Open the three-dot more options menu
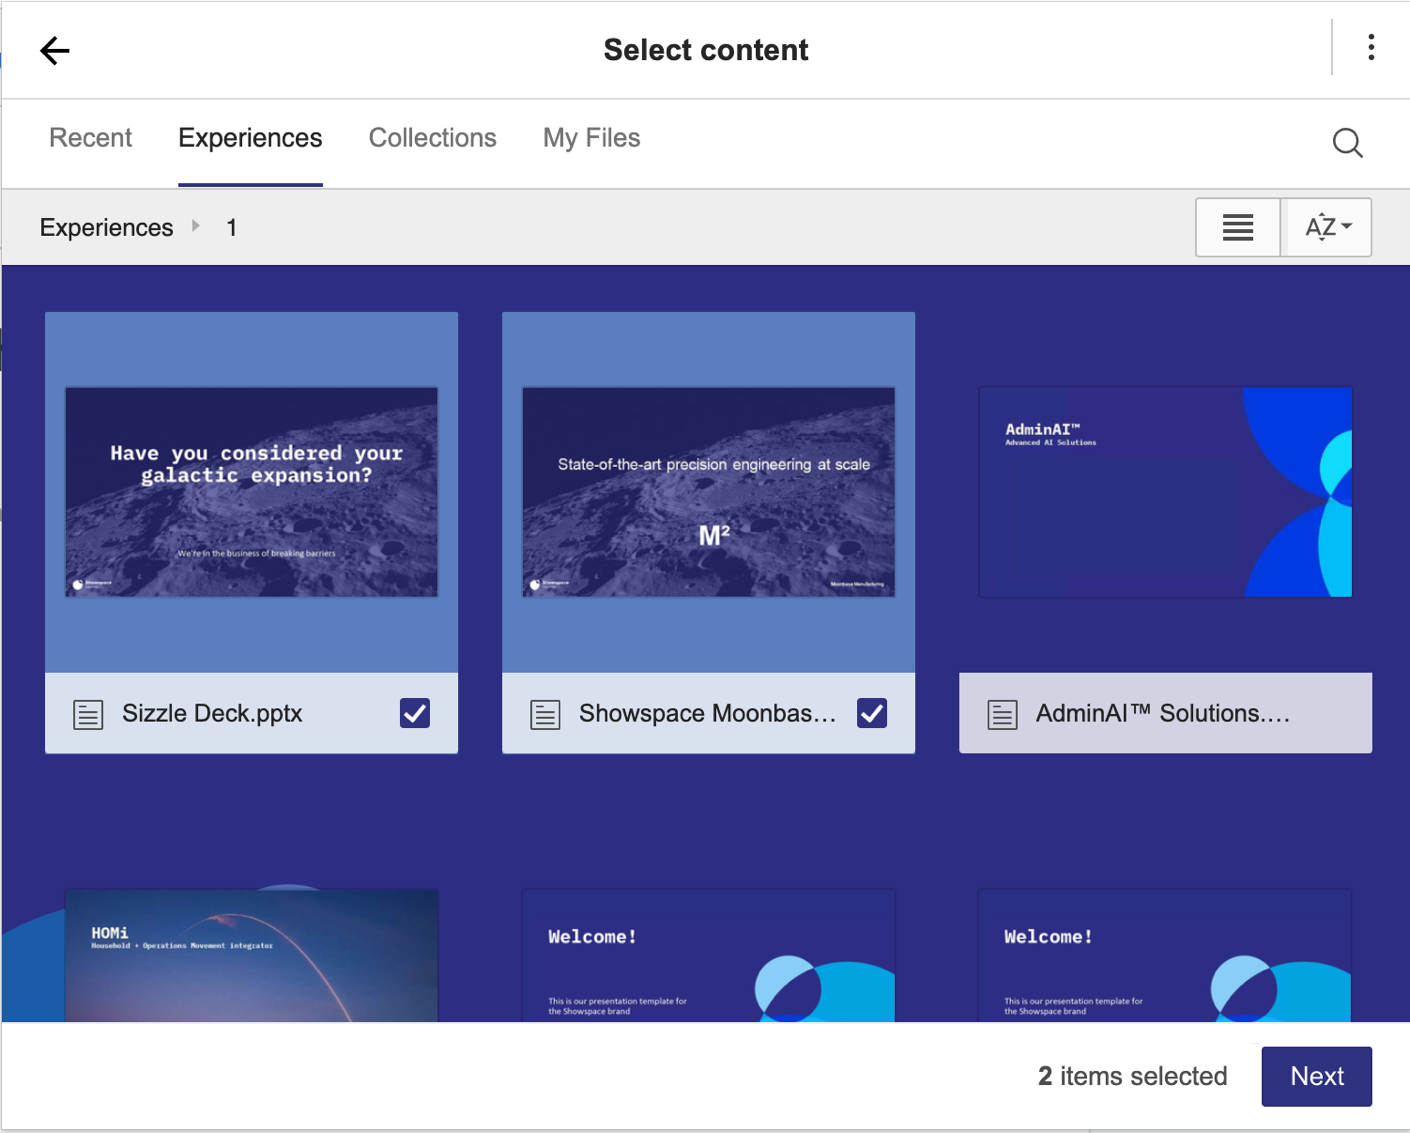Viewport: 1410px width, 1133px height. click(1370, 48)
